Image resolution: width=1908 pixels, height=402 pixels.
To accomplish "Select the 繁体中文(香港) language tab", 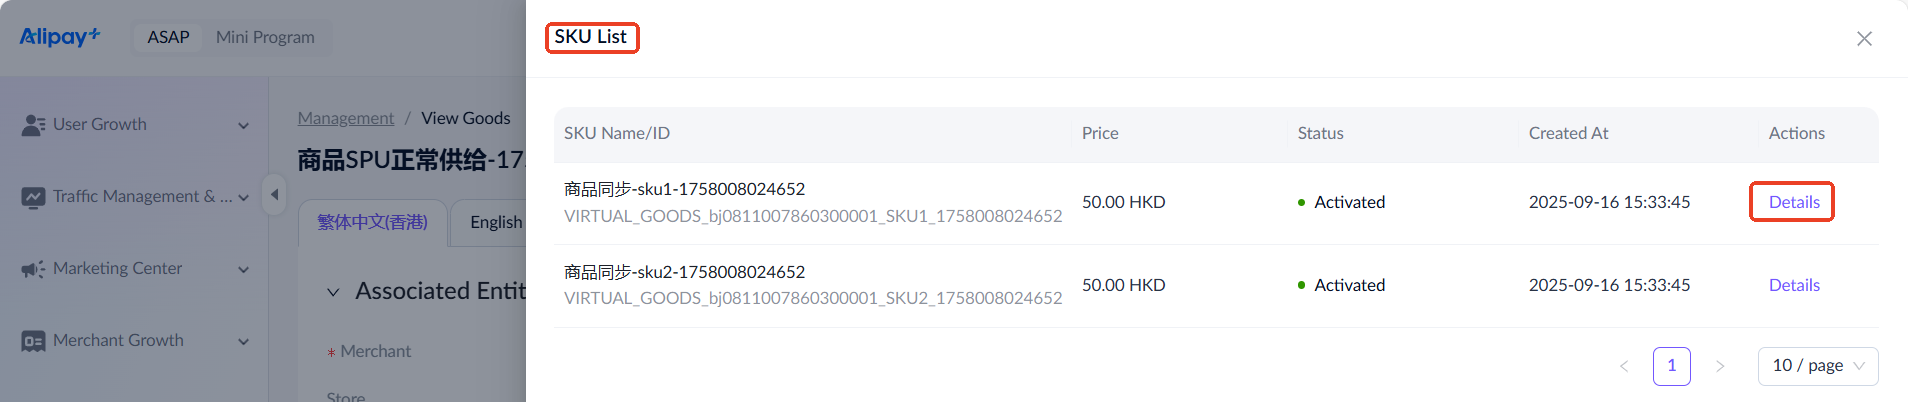I will click(x=372, y=222).
